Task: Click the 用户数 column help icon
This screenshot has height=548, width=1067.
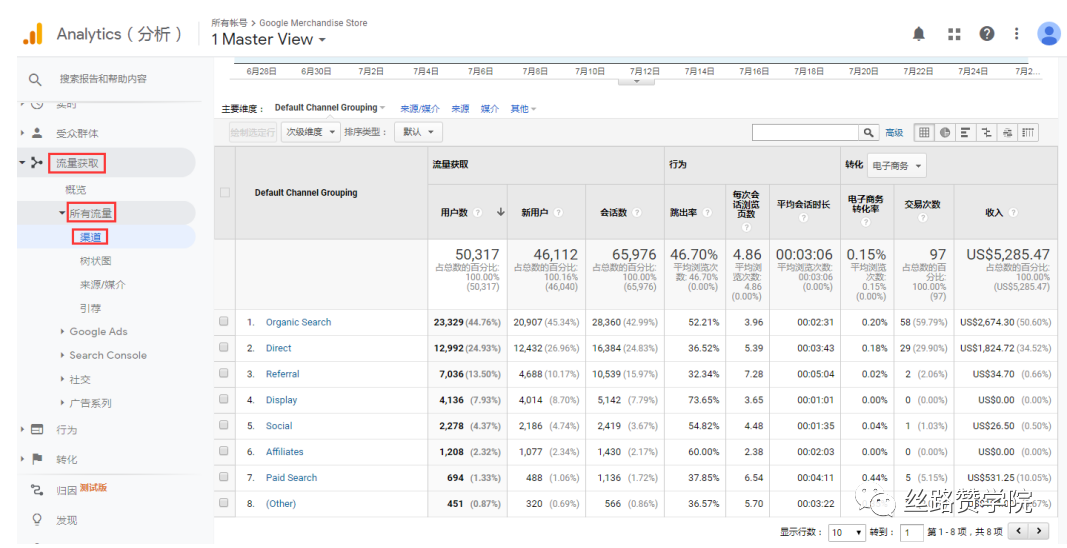Action: coord(478,212)
